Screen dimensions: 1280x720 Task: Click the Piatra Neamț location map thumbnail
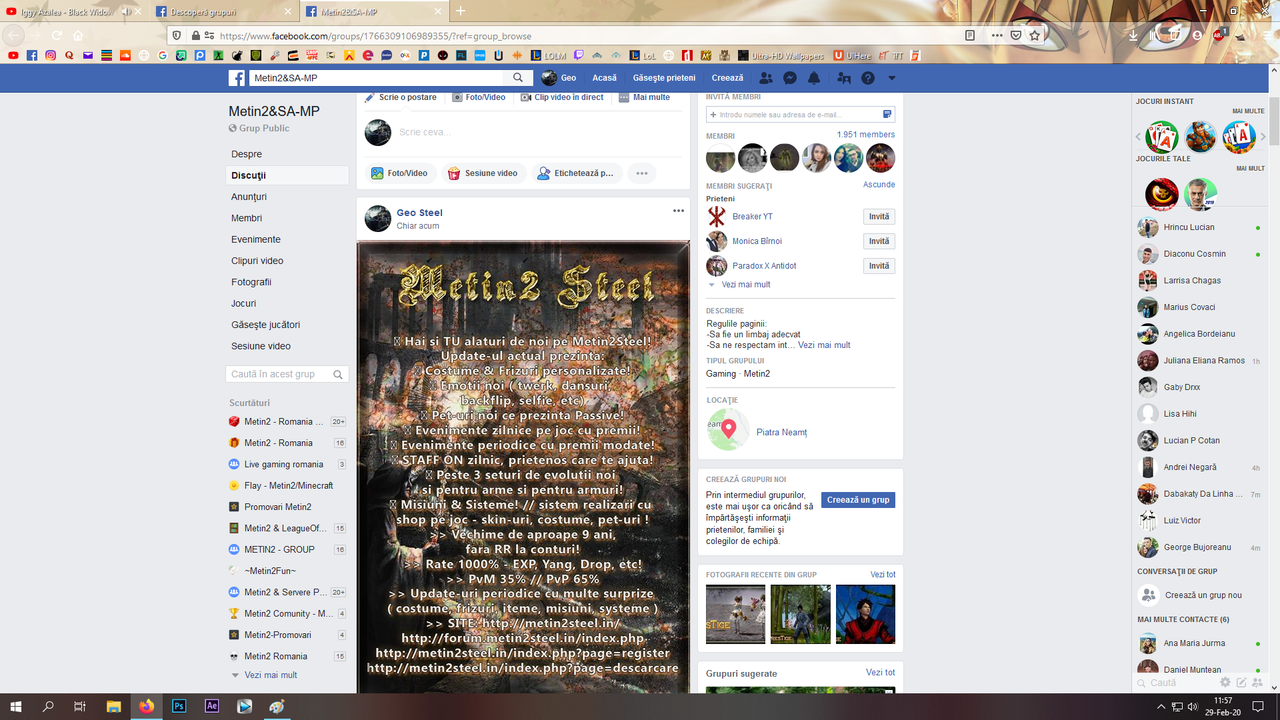[x=728, y=429]
